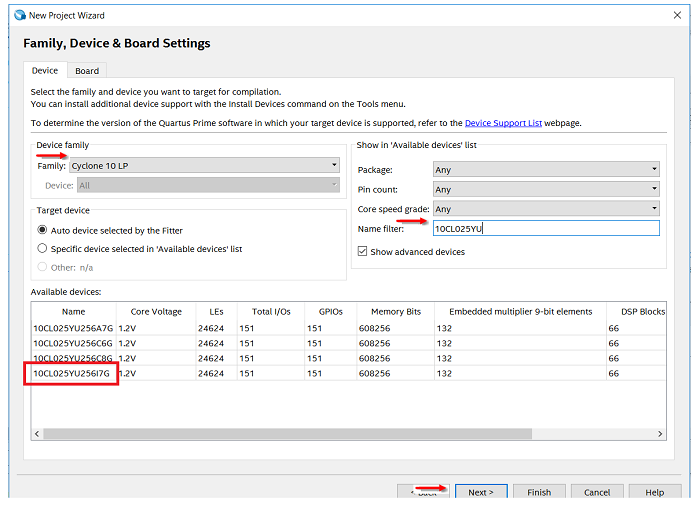The height and width of the screenshot is (507, 700).
Task: Select device 10CL025YU256I7G in the list
Action: (72, 374)
